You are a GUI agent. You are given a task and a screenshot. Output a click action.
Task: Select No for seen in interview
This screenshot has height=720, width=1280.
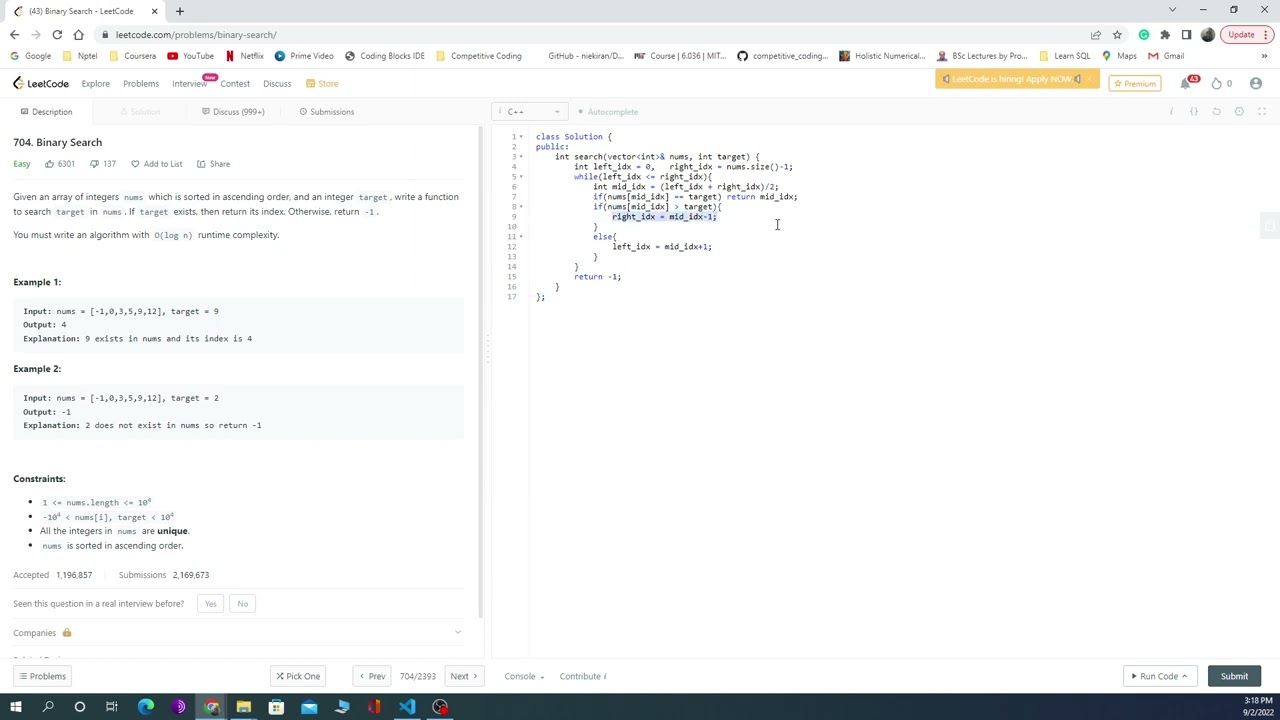click(242, 604)
